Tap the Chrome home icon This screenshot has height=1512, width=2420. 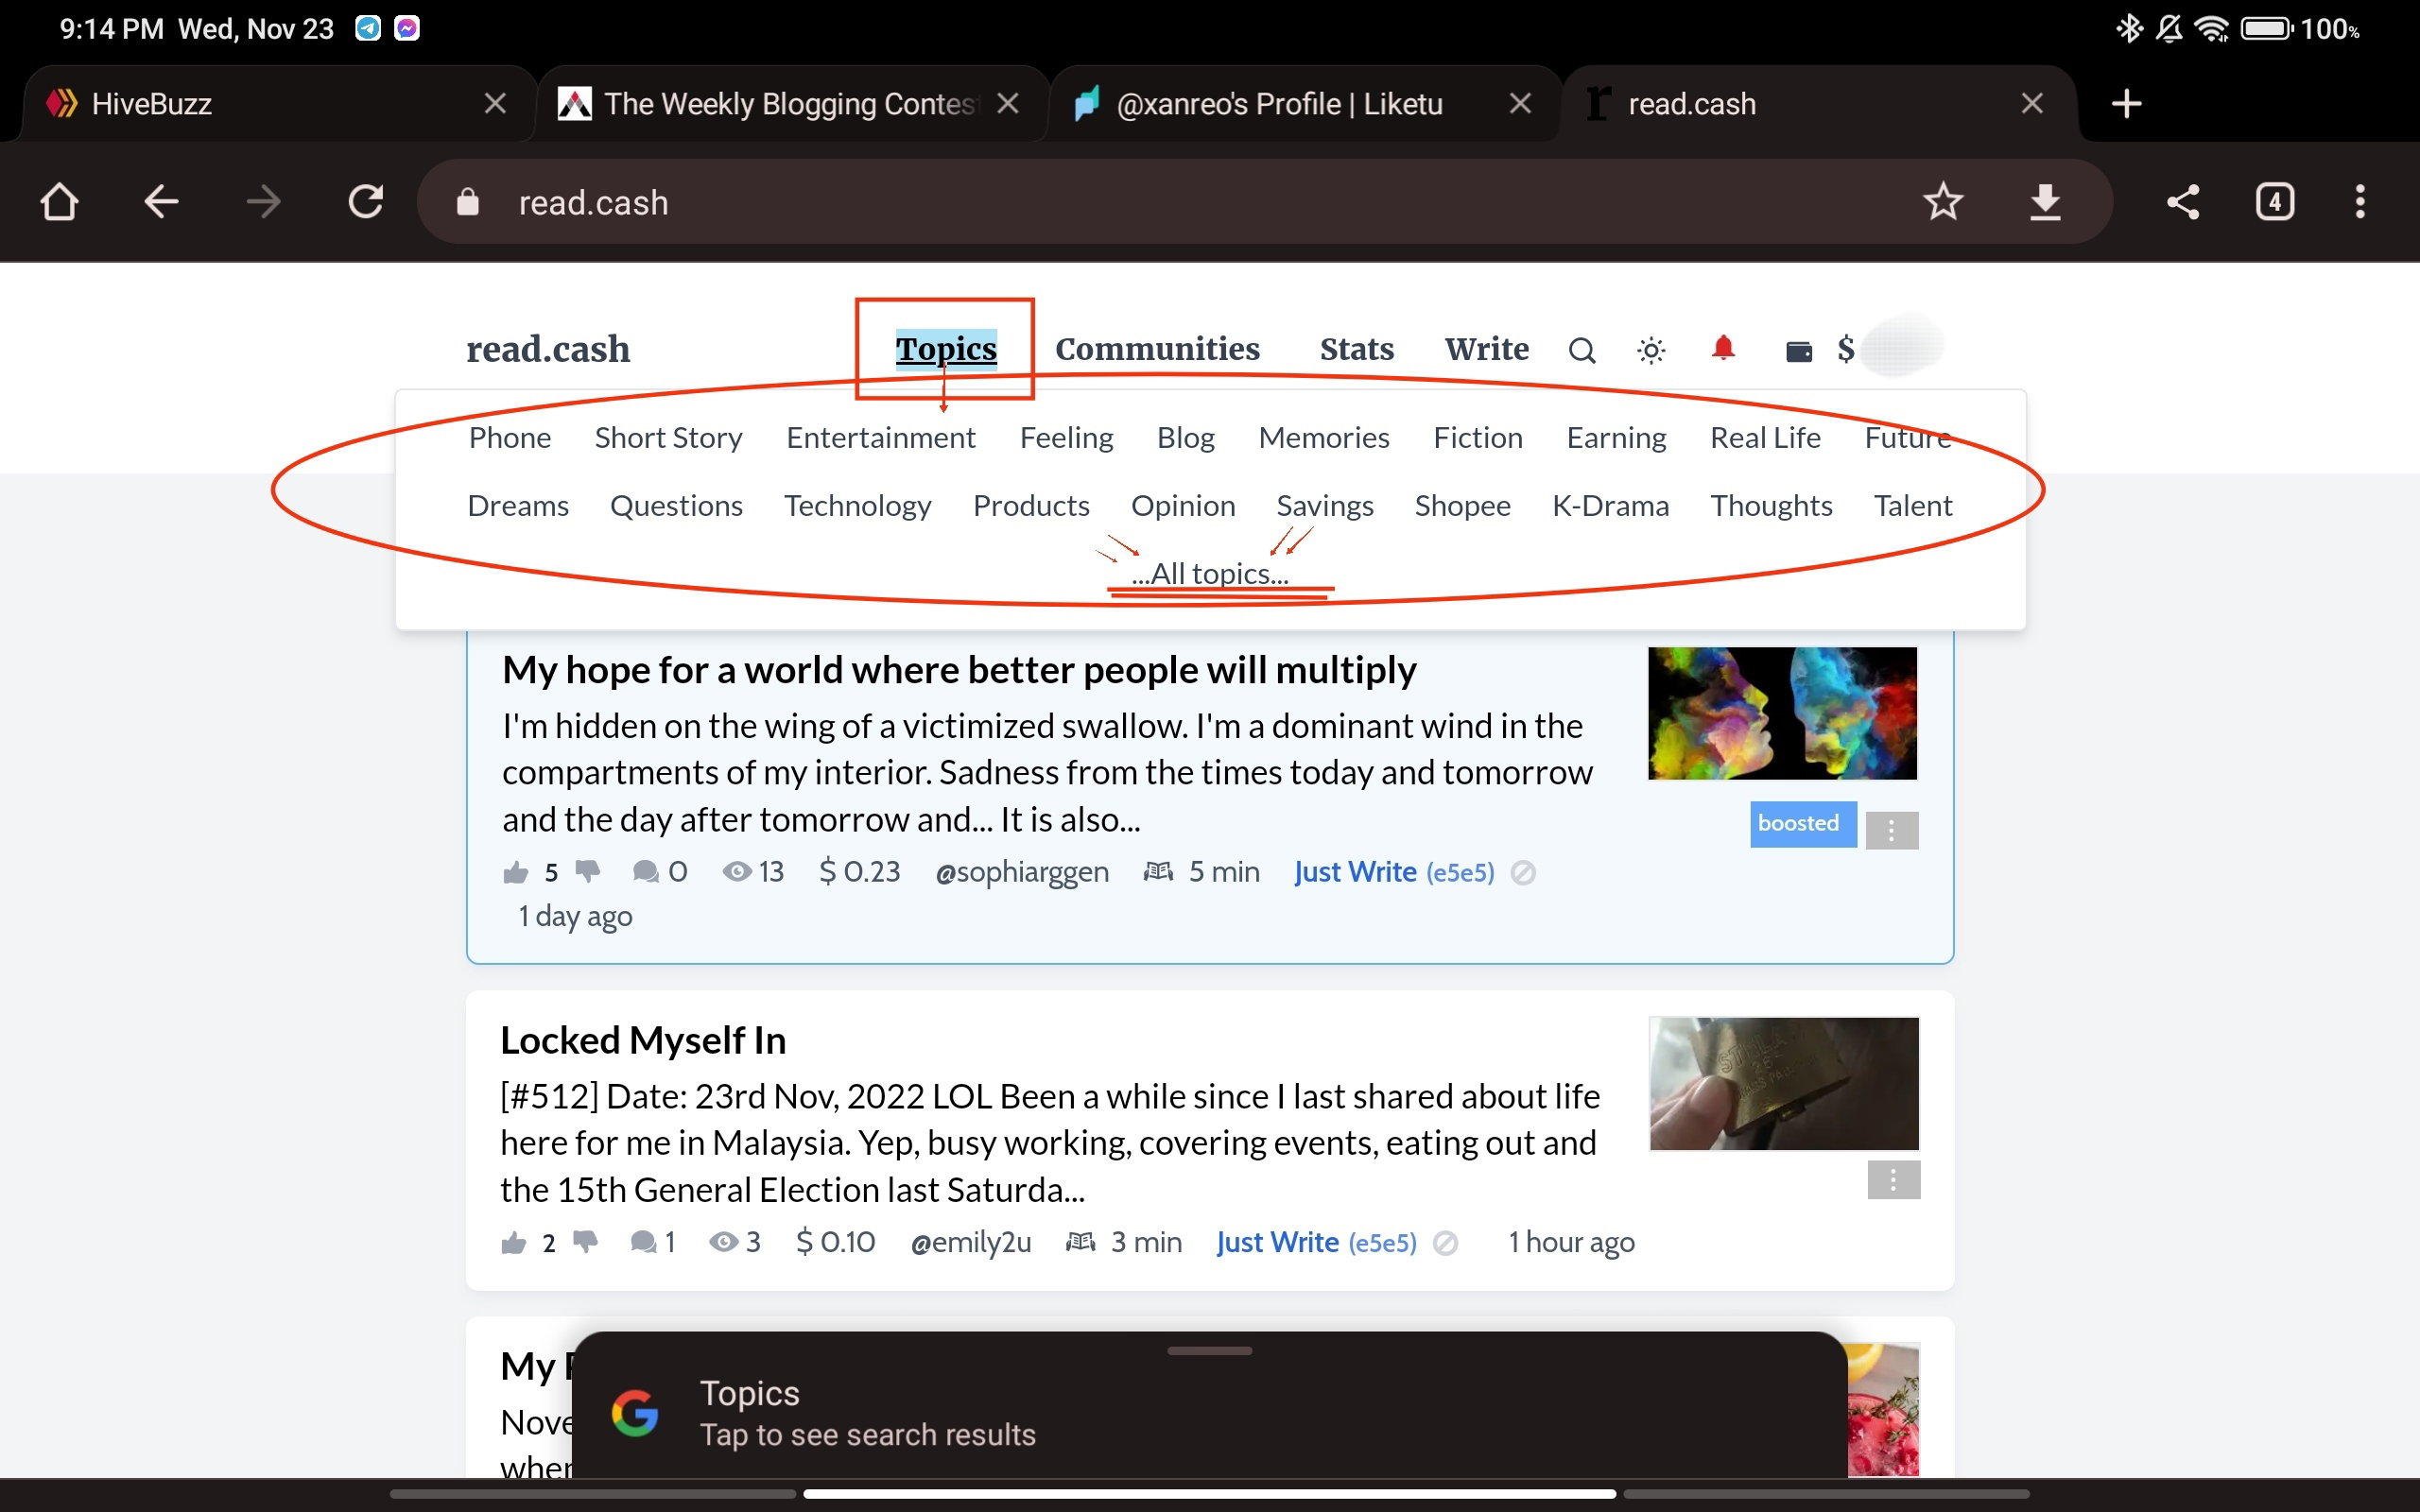59,202
